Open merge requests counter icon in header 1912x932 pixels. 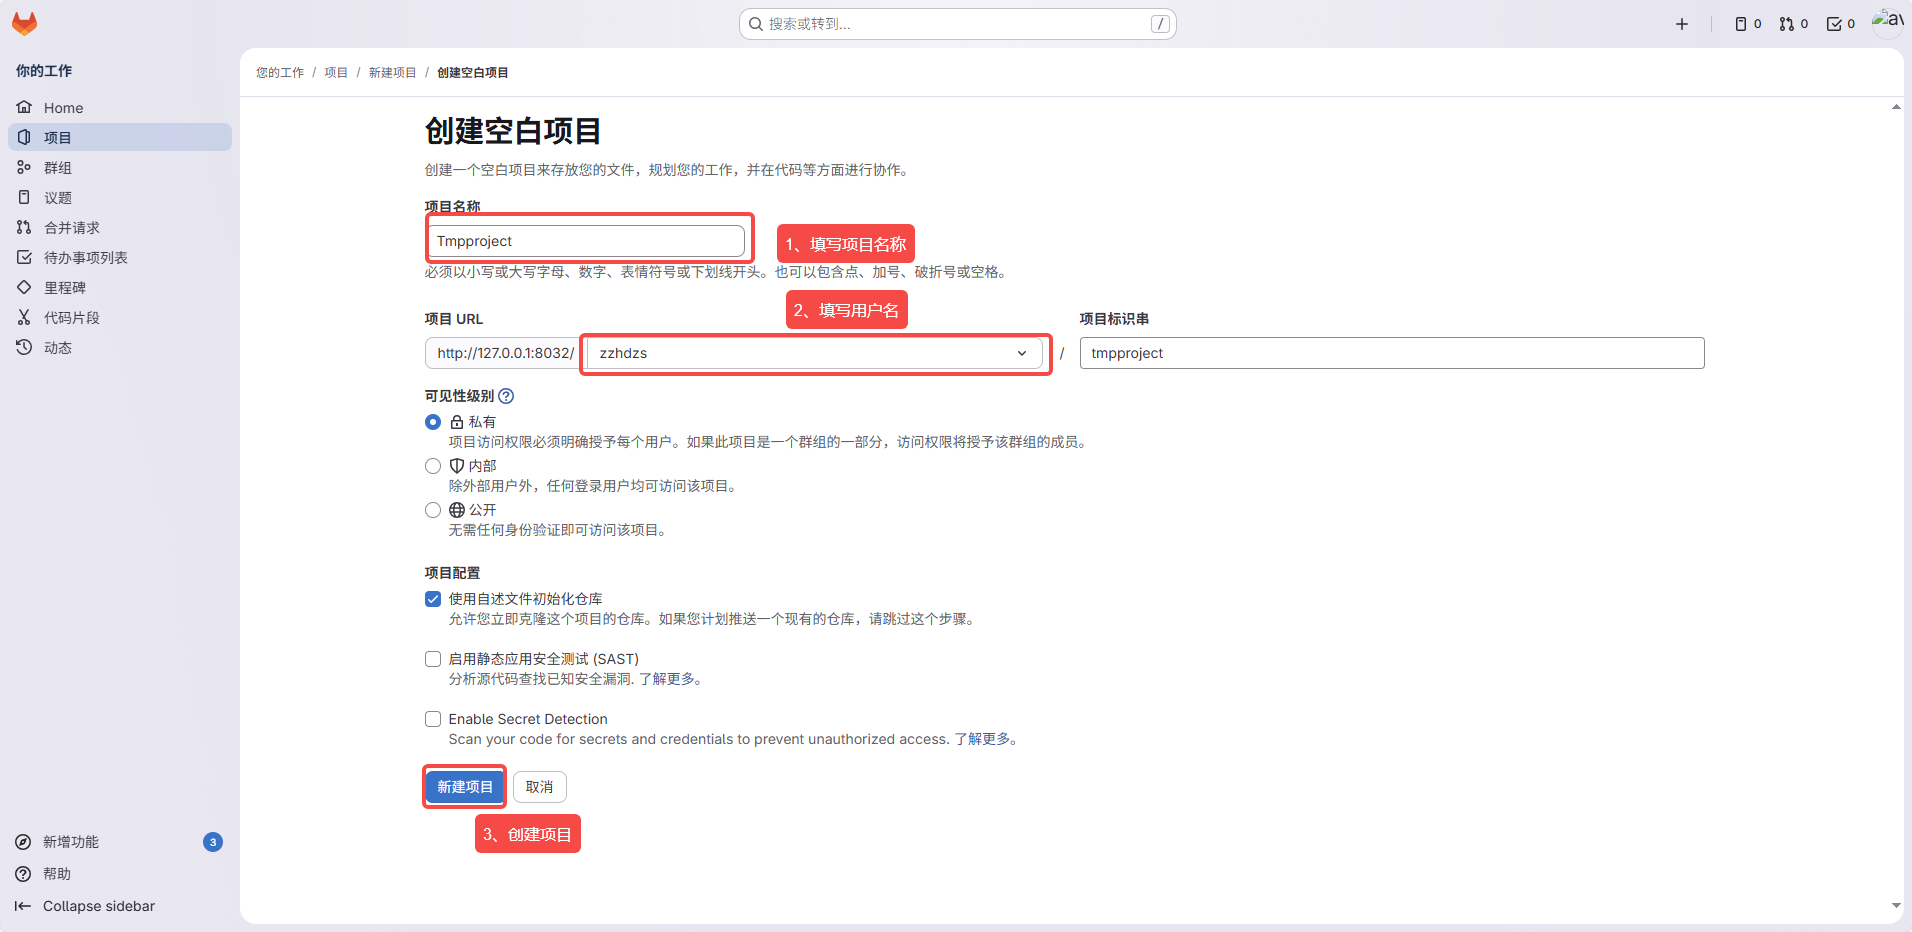(1793, 24)
